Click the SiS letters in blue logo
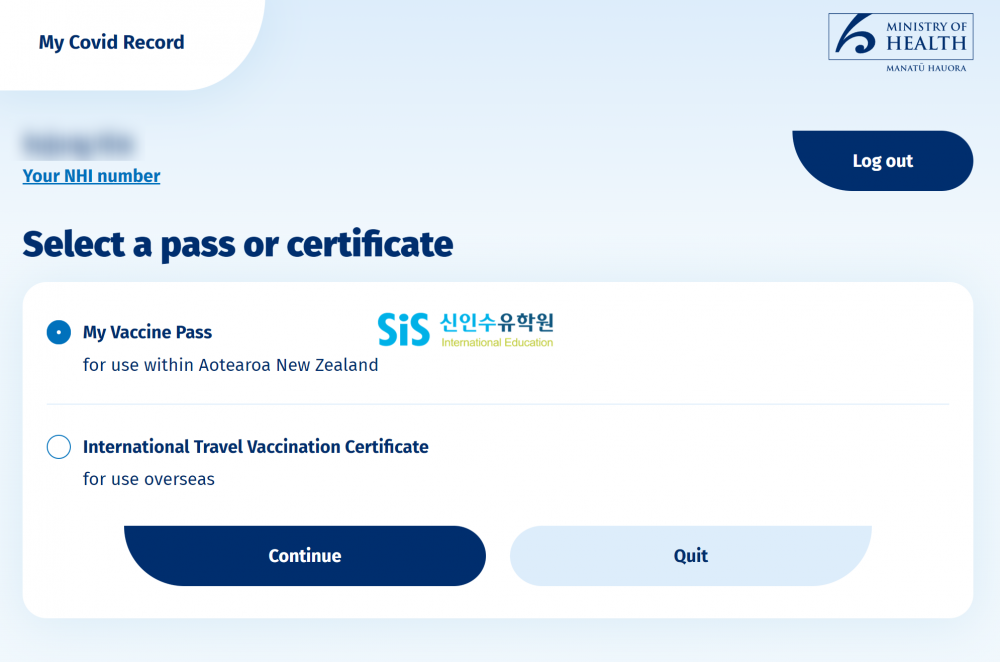Viewport: 1000px width, 662px height. click(404, 330)
